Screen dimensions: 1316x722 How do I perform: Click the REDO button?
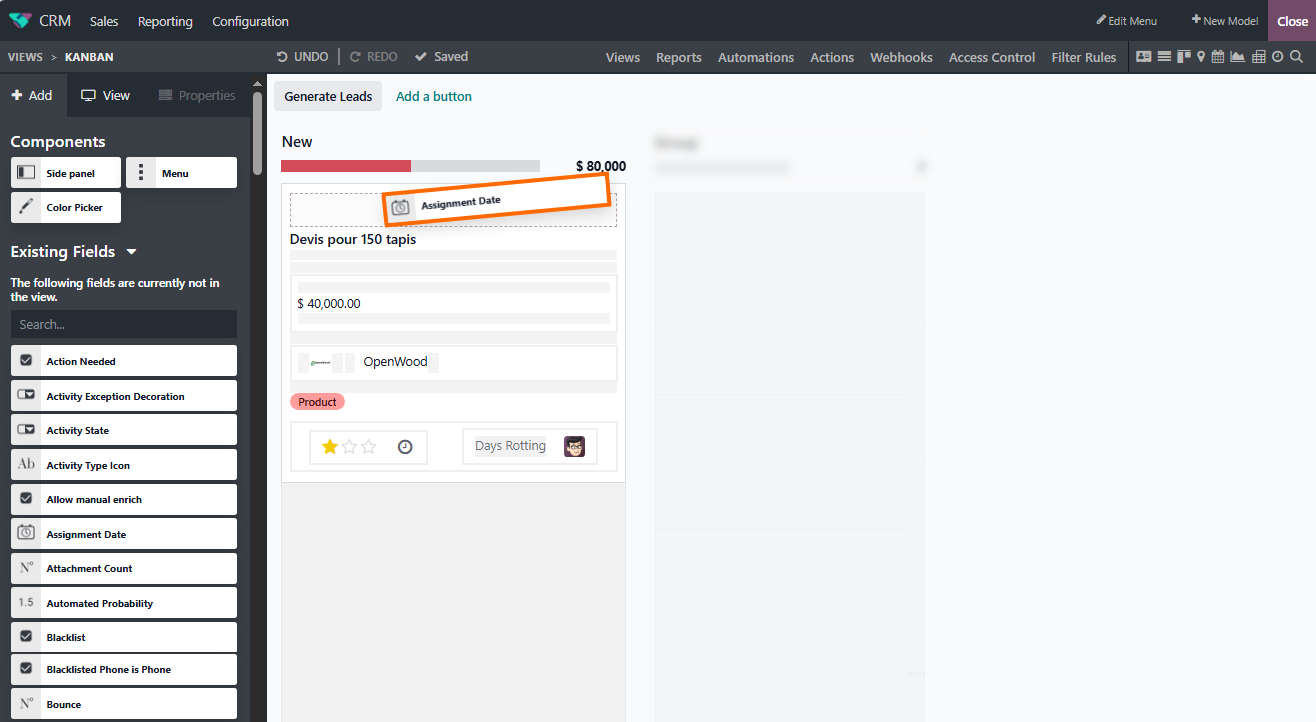click(x=373, y=57)
